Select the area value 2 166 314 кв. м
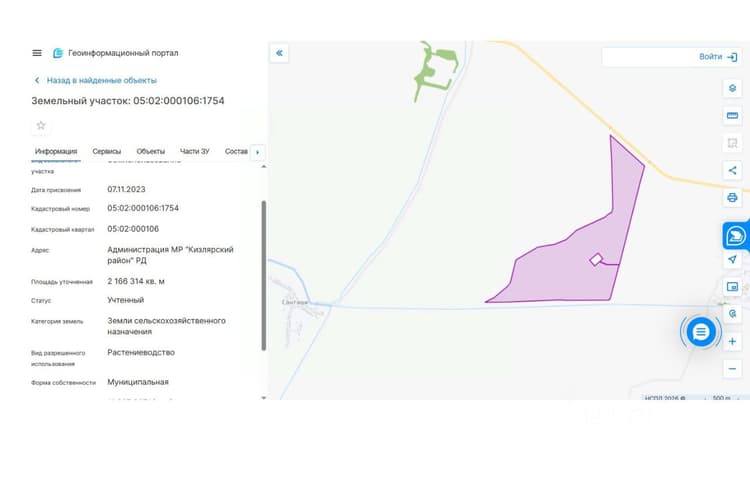The image size is (750, 485). pyautogui.click(x=136, y=281)
